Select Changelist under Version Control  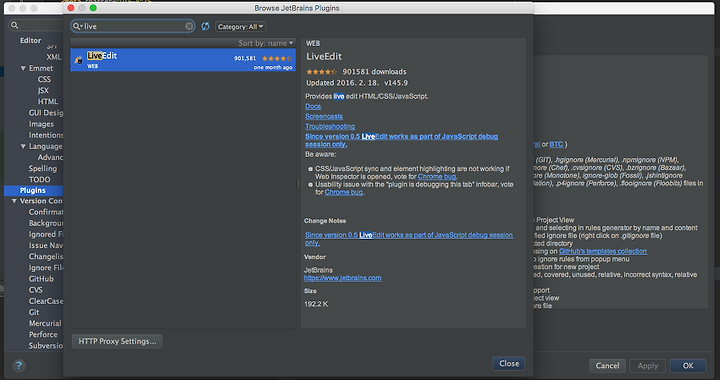(x=45, y=257)
